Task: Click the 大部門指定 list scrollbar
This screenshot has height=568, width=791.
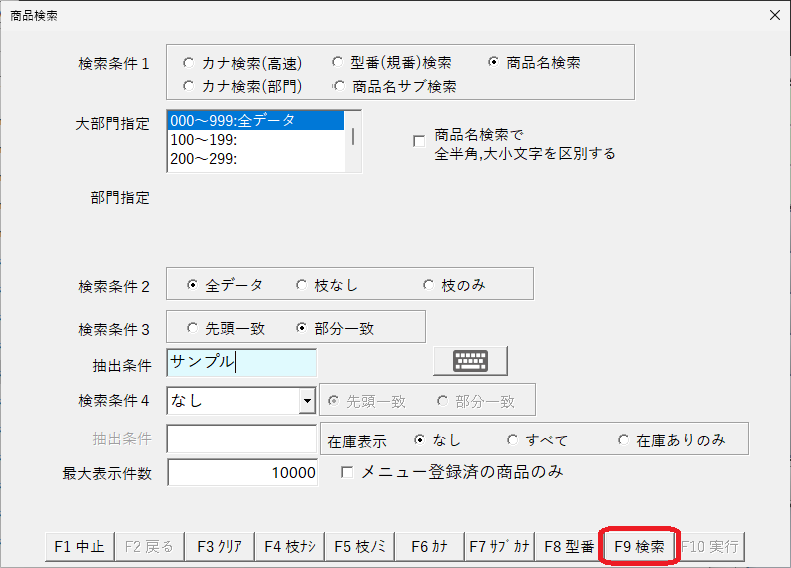Action: click(353, 140)
